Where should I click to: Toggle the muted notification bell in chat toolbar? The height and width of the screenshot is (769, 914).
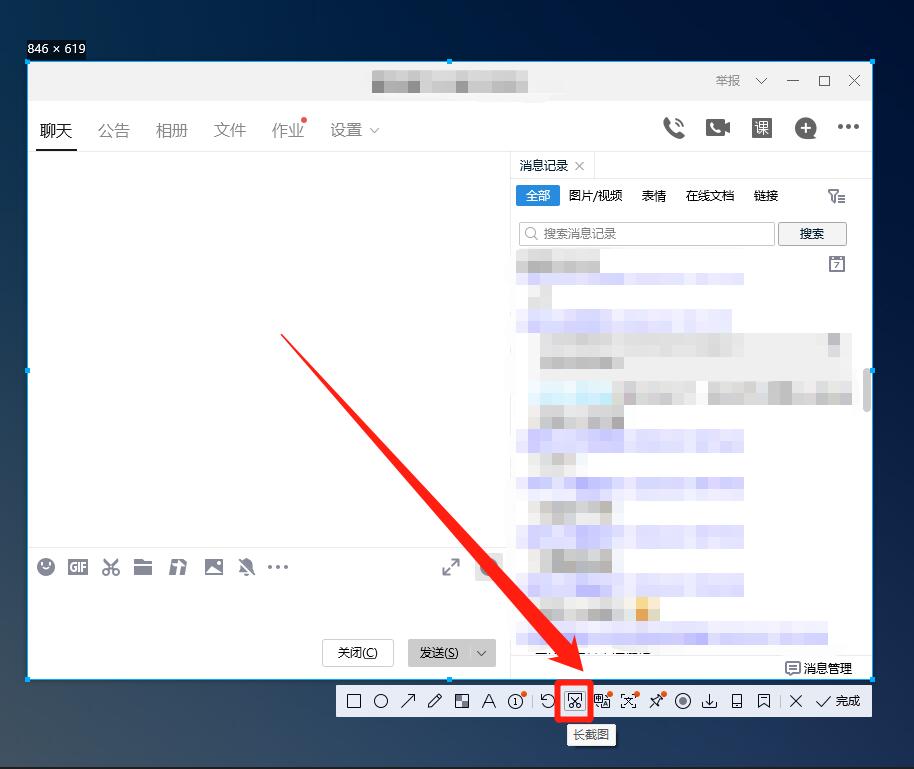pos(246,567)
